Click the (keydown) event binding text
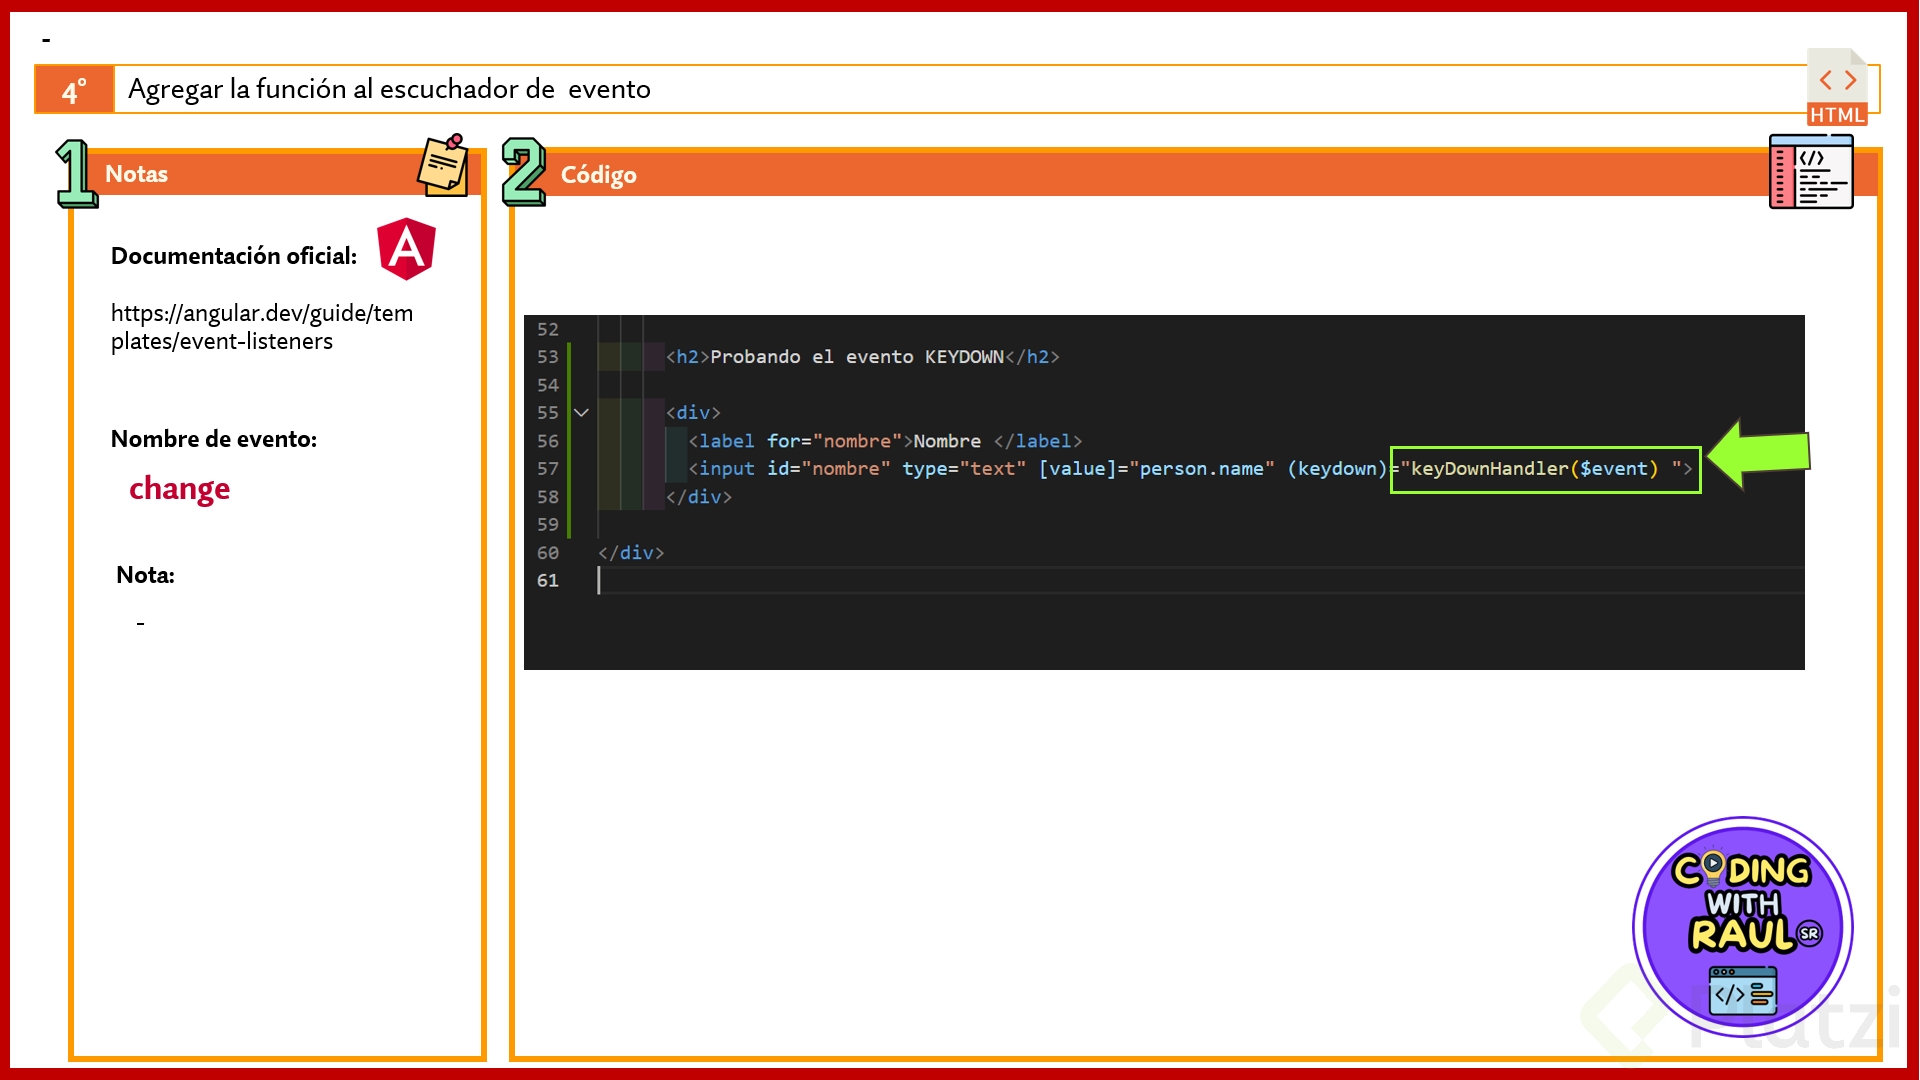 tap(1337, 469)
